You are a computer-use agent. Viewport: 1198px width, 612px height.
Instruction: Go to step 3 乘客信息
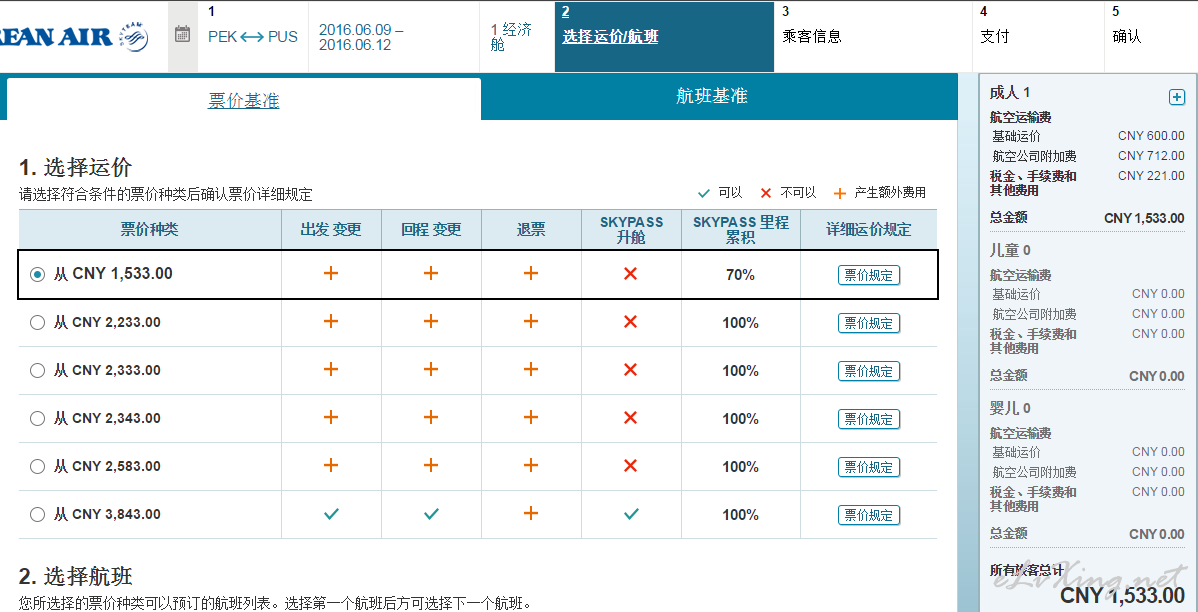tap(812, 36)
